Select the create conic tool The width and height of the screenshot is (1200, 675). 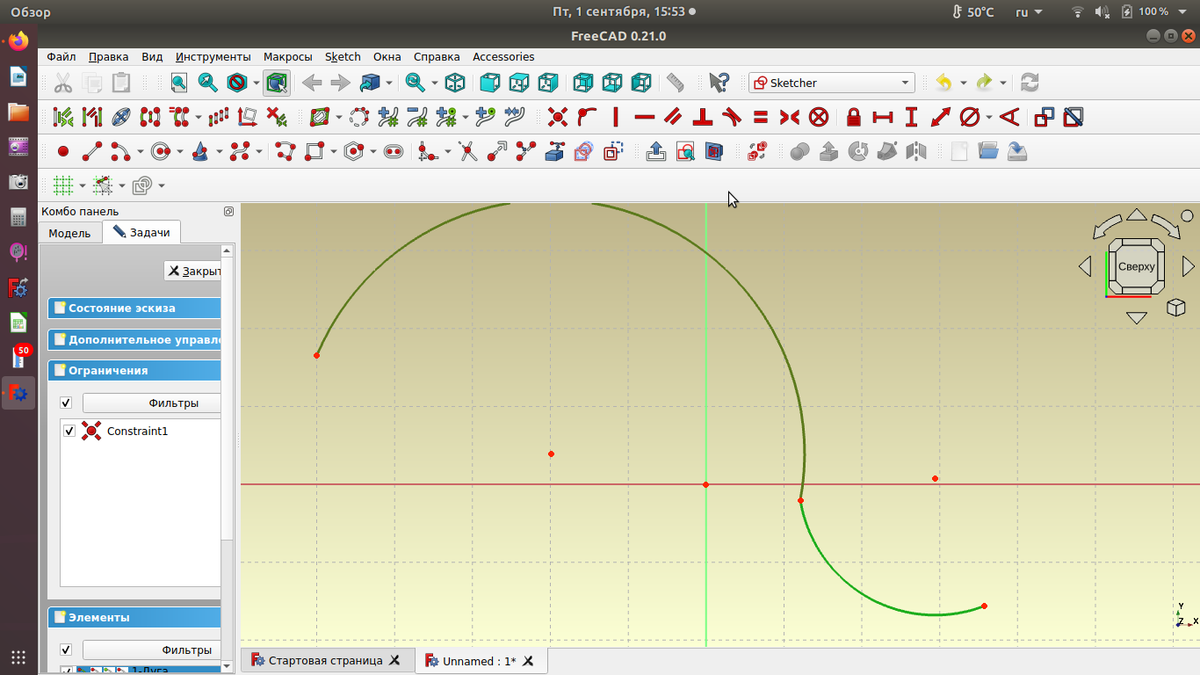click(200, 151)
